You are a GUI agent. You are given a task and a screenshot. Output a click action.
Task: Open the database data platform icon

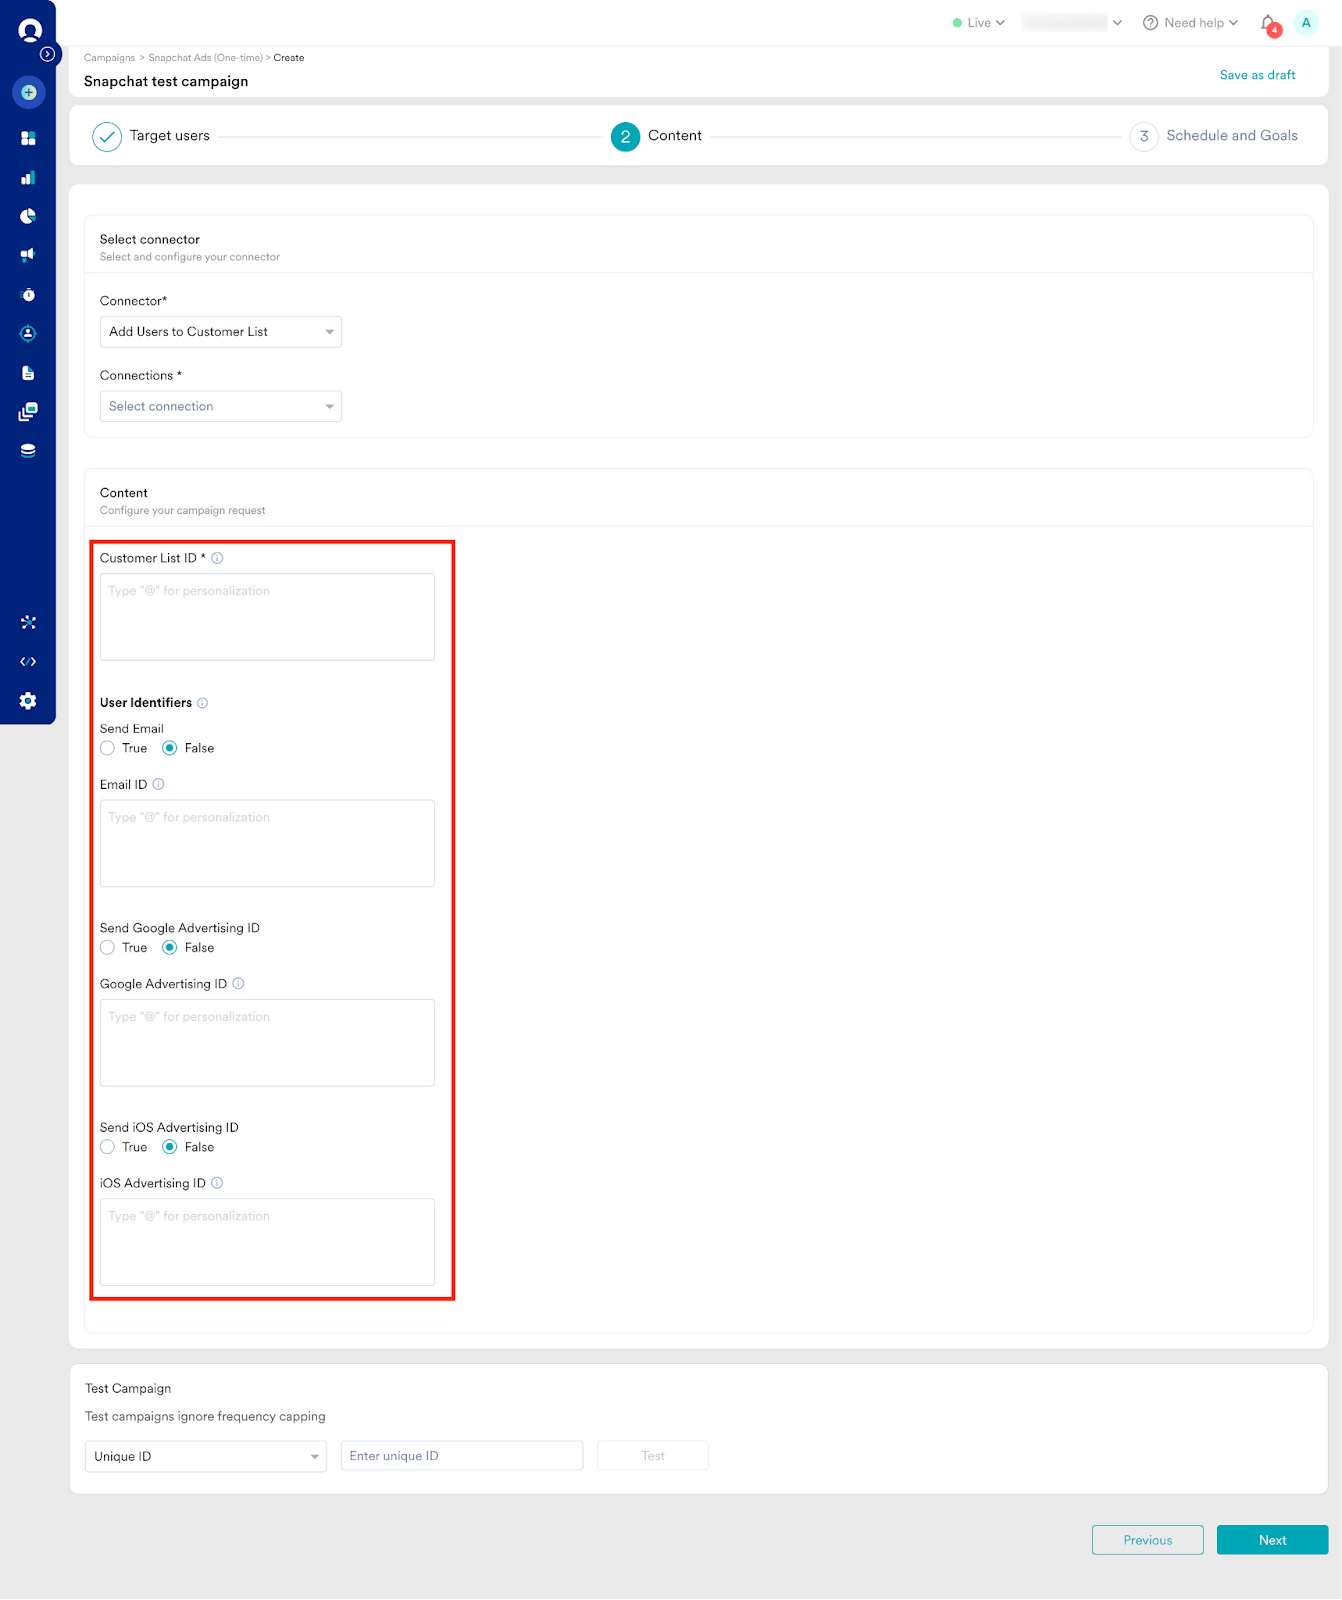click(28, 450)
